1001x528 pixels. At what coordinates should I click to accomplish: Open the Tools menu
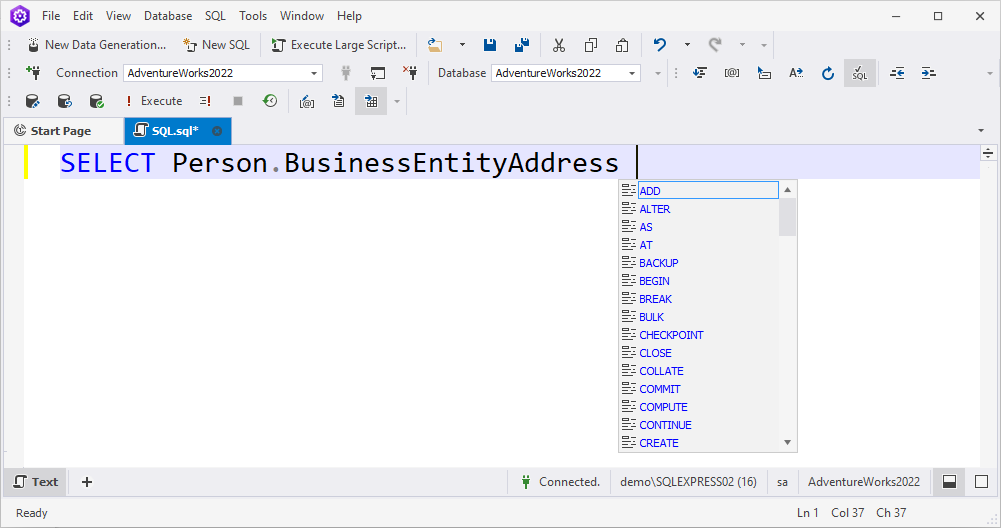[253, 16]
